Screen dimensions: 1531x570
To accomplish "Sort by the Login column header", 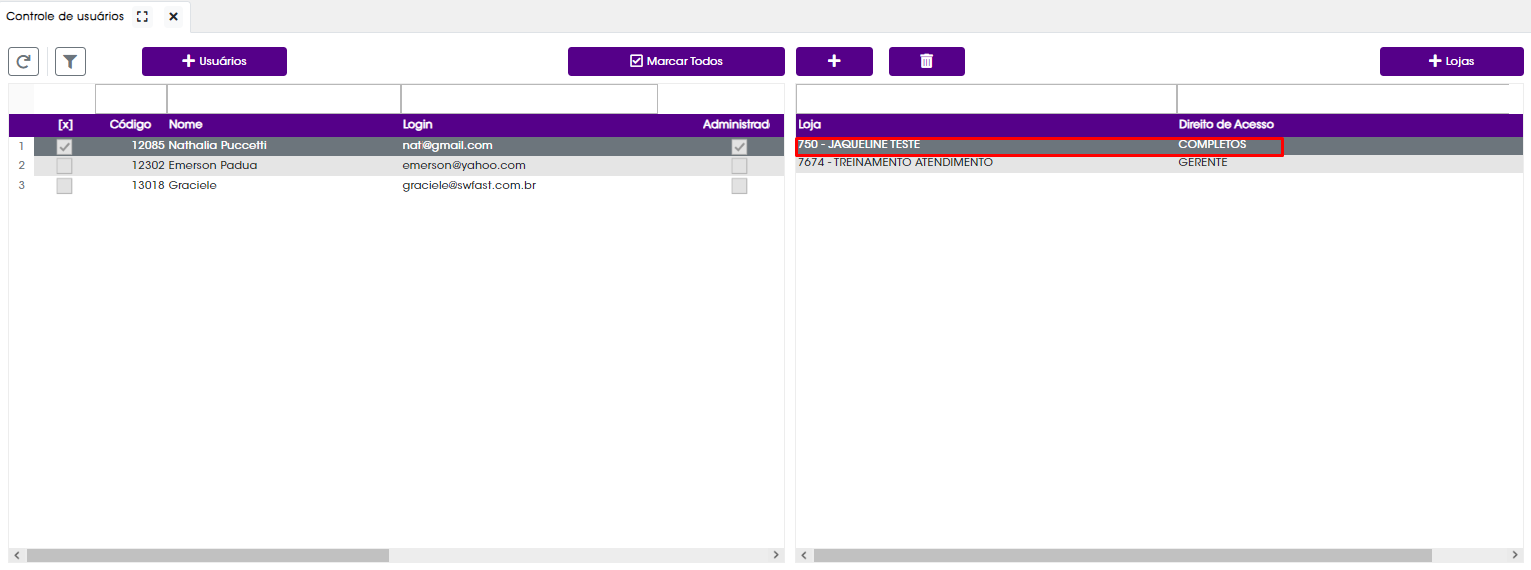I will click(x=417, y=125).
